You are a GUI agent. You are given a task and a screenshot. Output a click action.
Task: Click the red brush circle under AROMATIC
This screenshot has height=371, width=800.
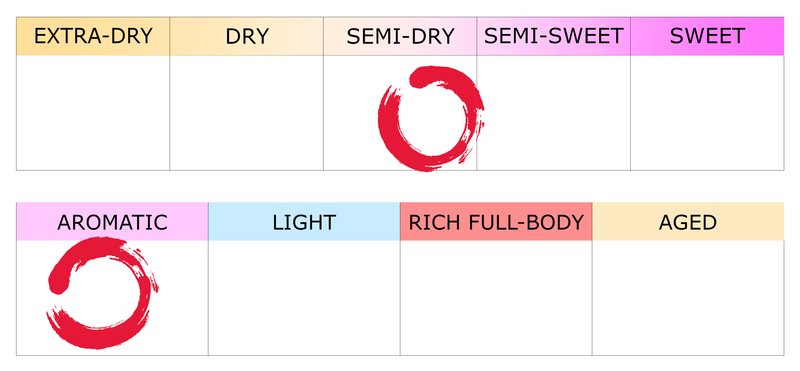click(x=102, y=293)
